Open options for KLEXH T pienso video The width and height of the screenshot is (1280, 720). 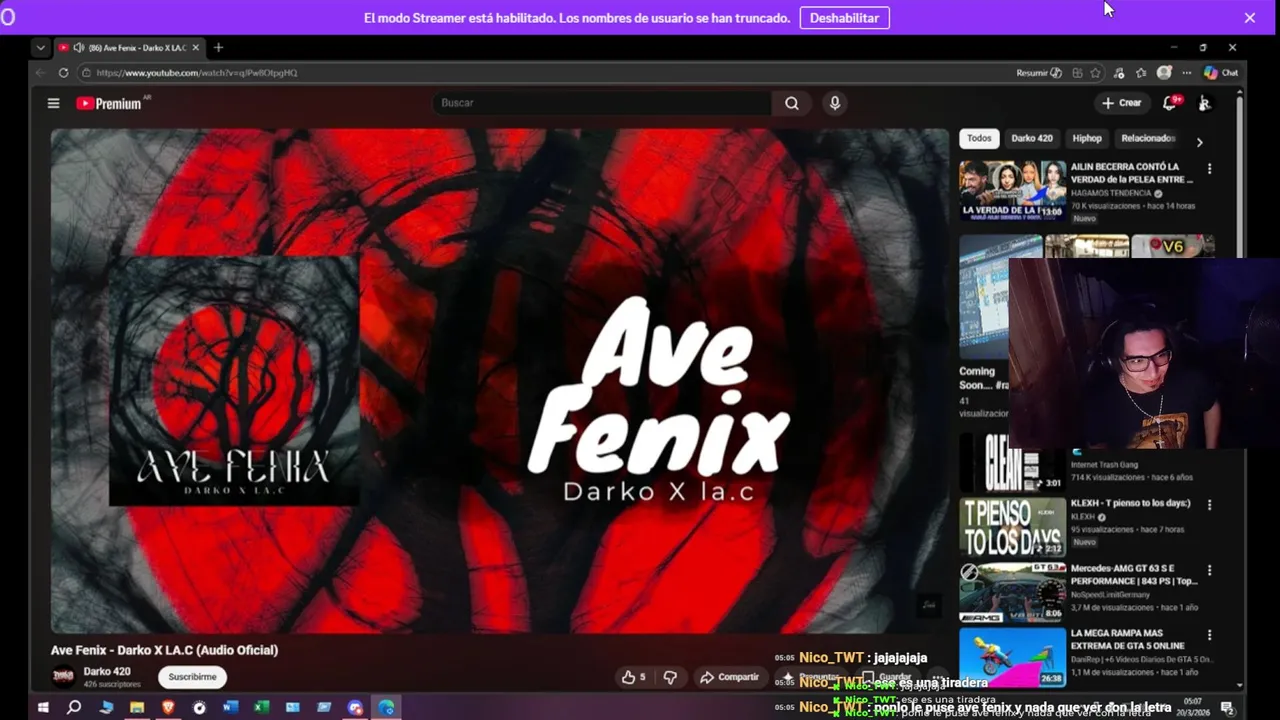tap(1209, 506)
